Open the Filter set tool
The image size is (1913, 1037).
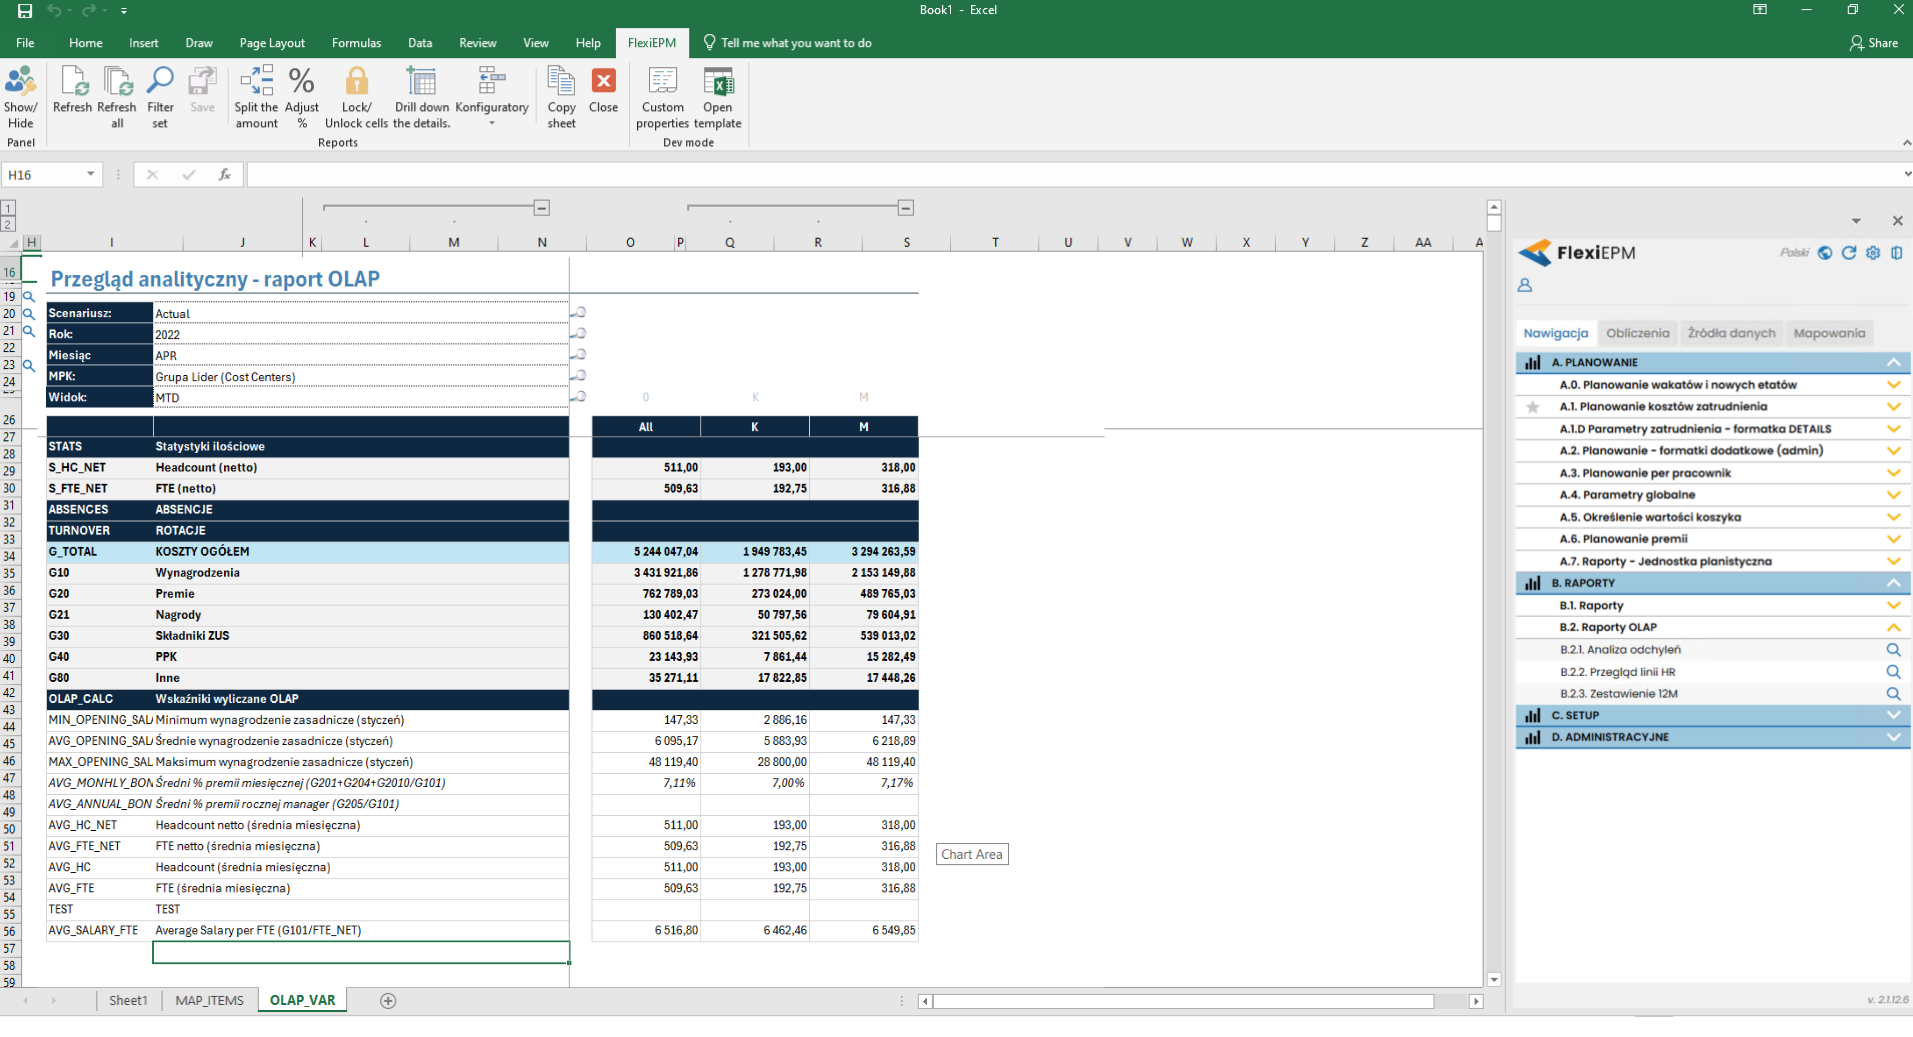(160, 96)
